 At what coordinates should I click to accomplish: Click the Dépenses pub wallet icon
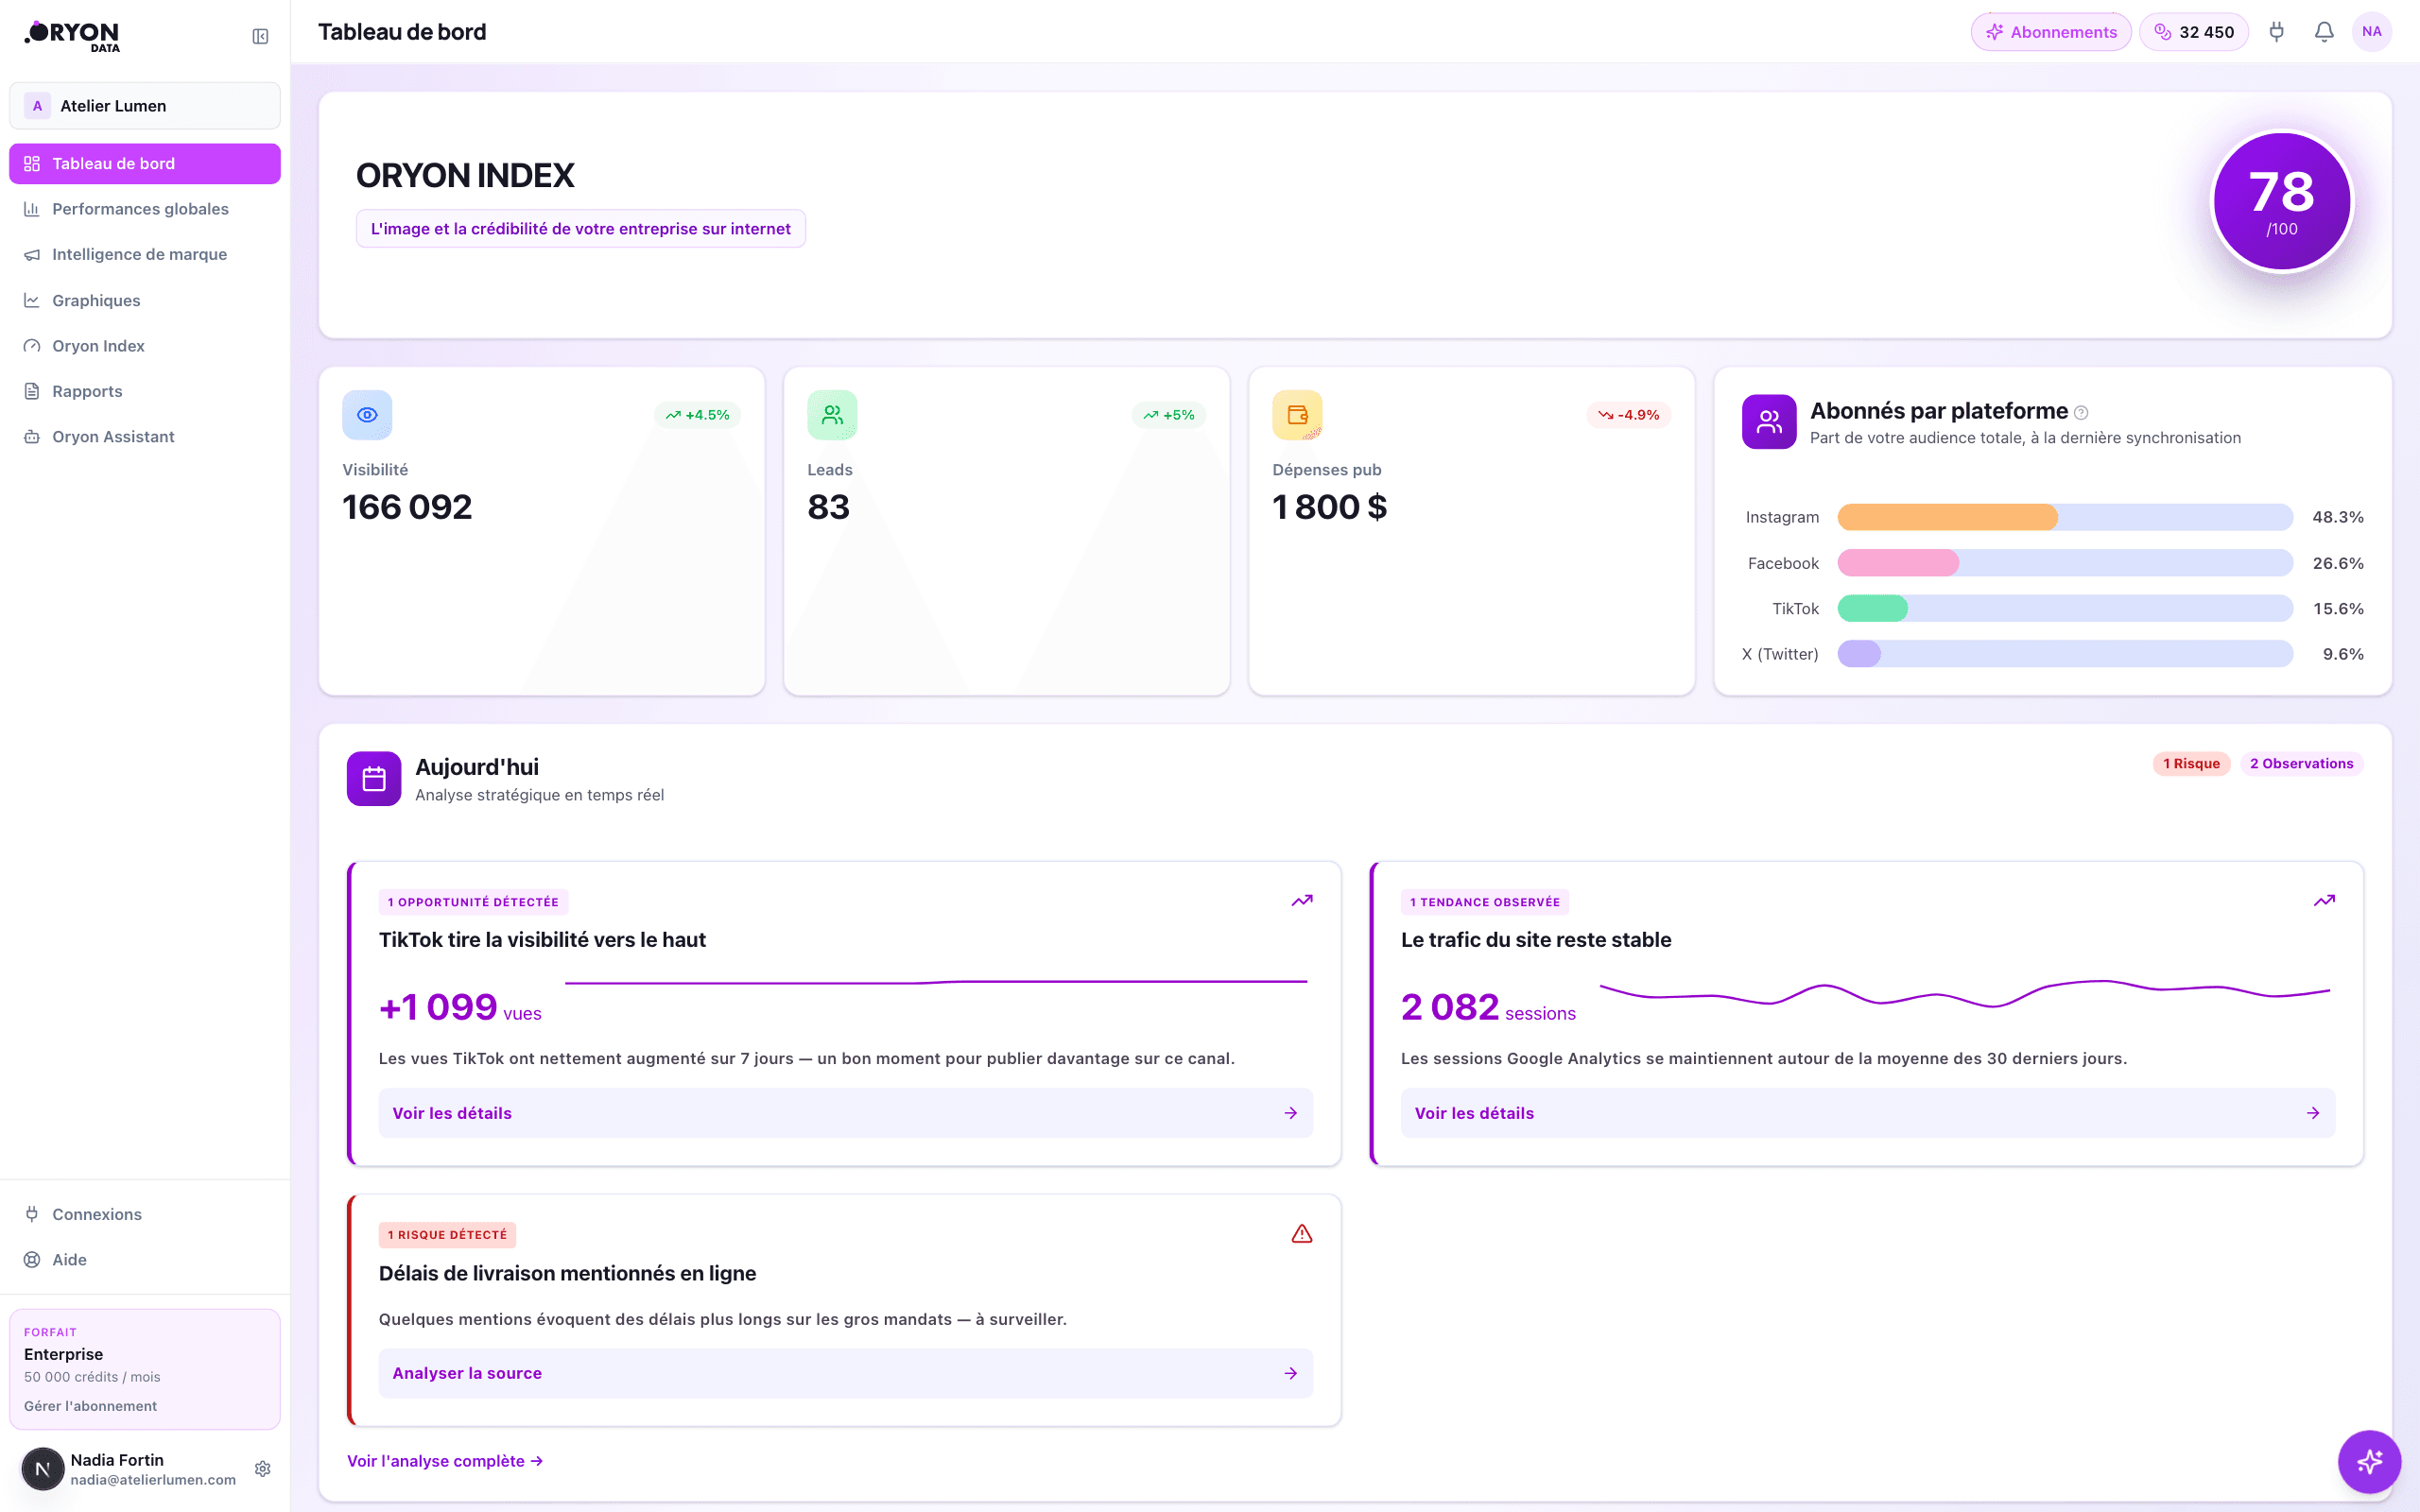pyautogui.click(x=1297, y=415)
